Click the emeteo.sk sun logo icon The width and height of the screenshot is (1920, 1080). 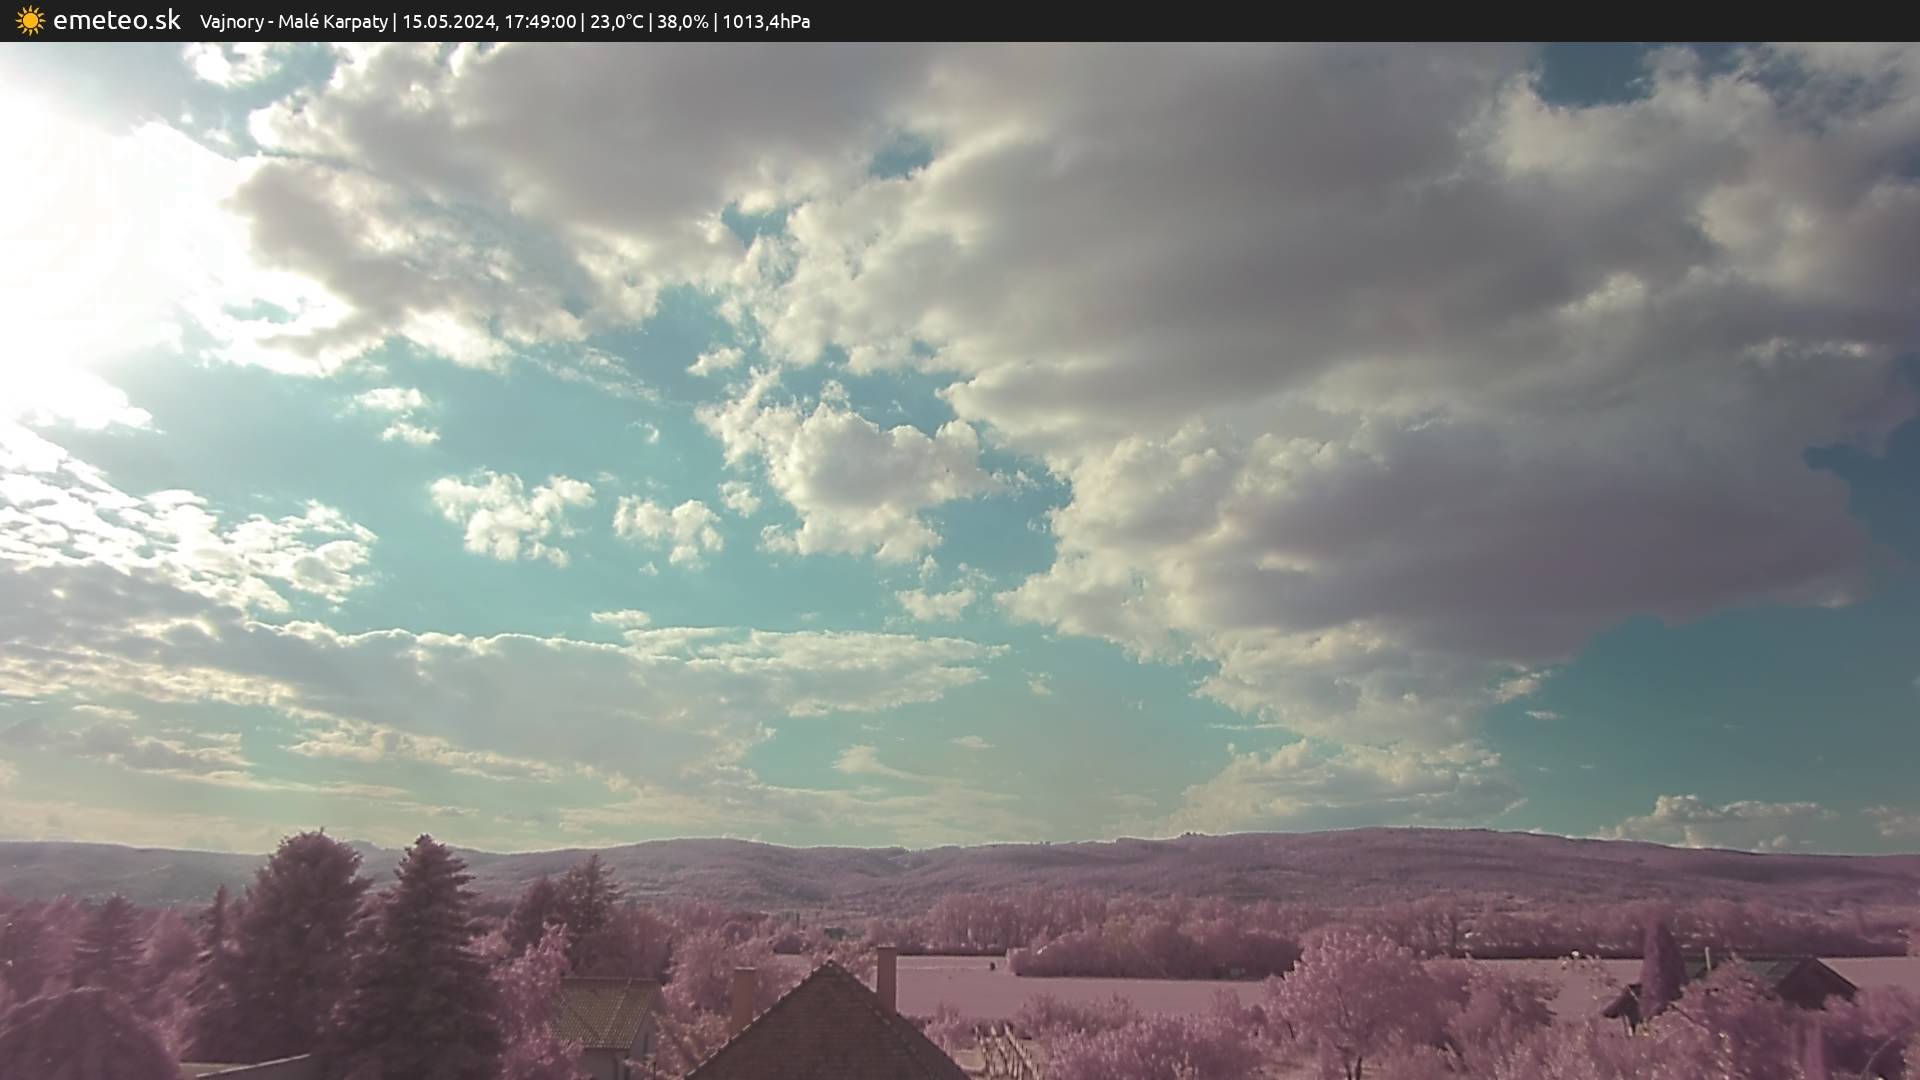click(30, 21)
